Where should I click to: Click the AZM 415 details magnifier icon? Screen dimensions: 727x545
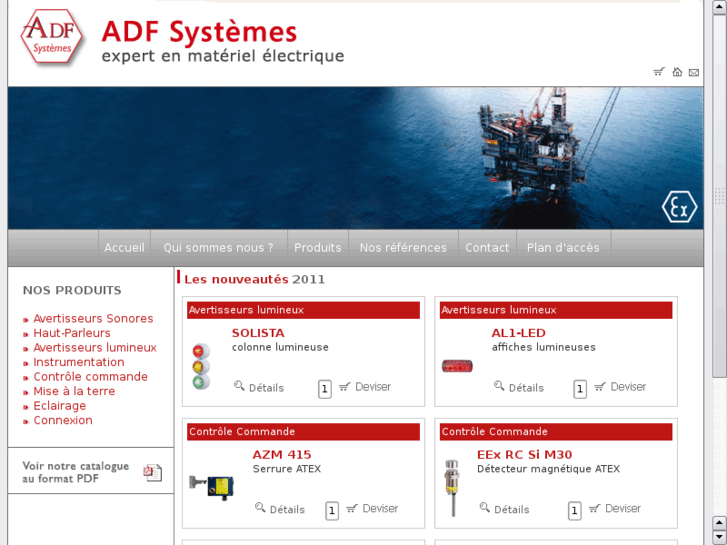(x=260, y=507)
